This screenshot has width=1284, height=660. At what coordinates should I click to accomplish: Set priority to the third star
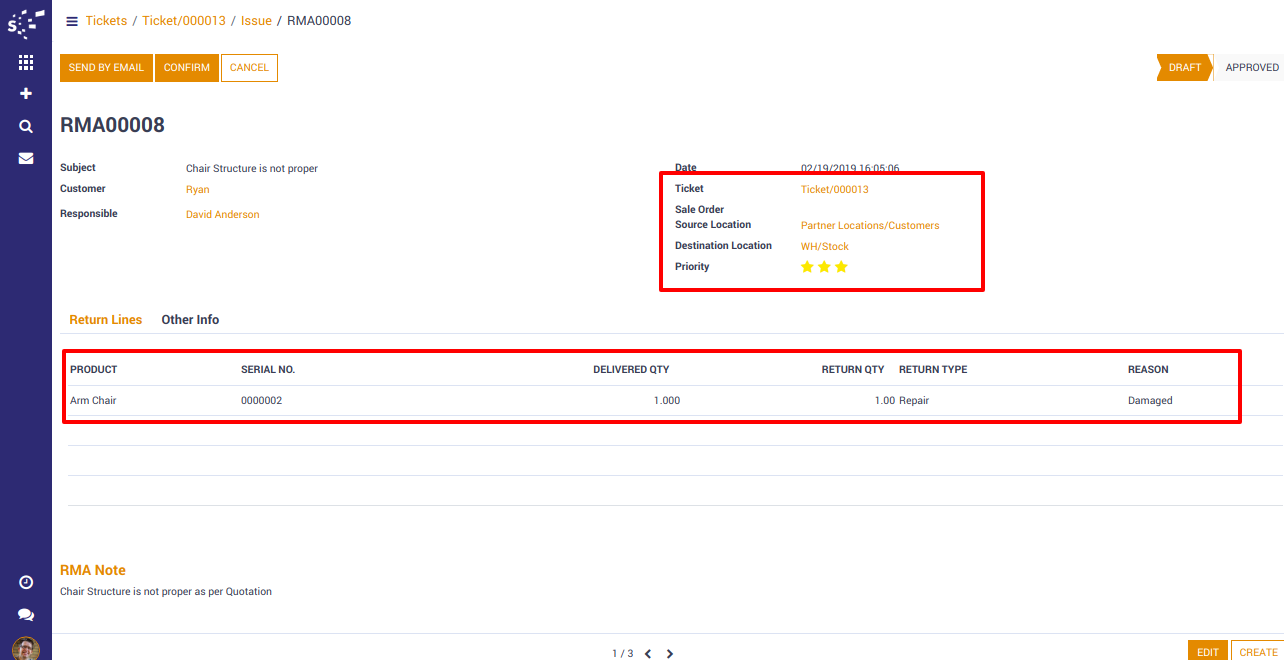click(x=841, y=267)
